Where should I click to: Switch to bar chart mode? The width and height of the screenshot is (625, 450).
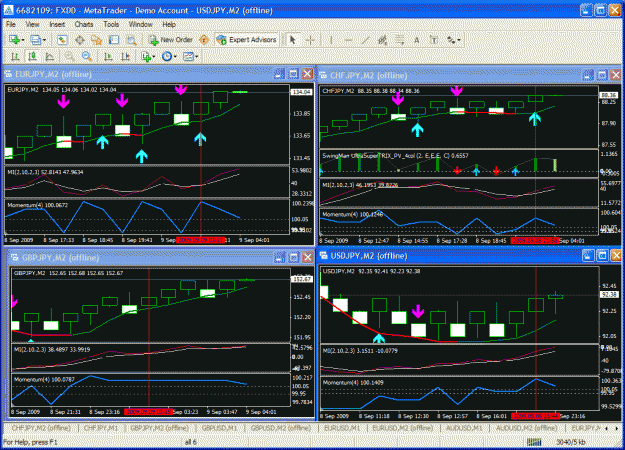[15, 57]
